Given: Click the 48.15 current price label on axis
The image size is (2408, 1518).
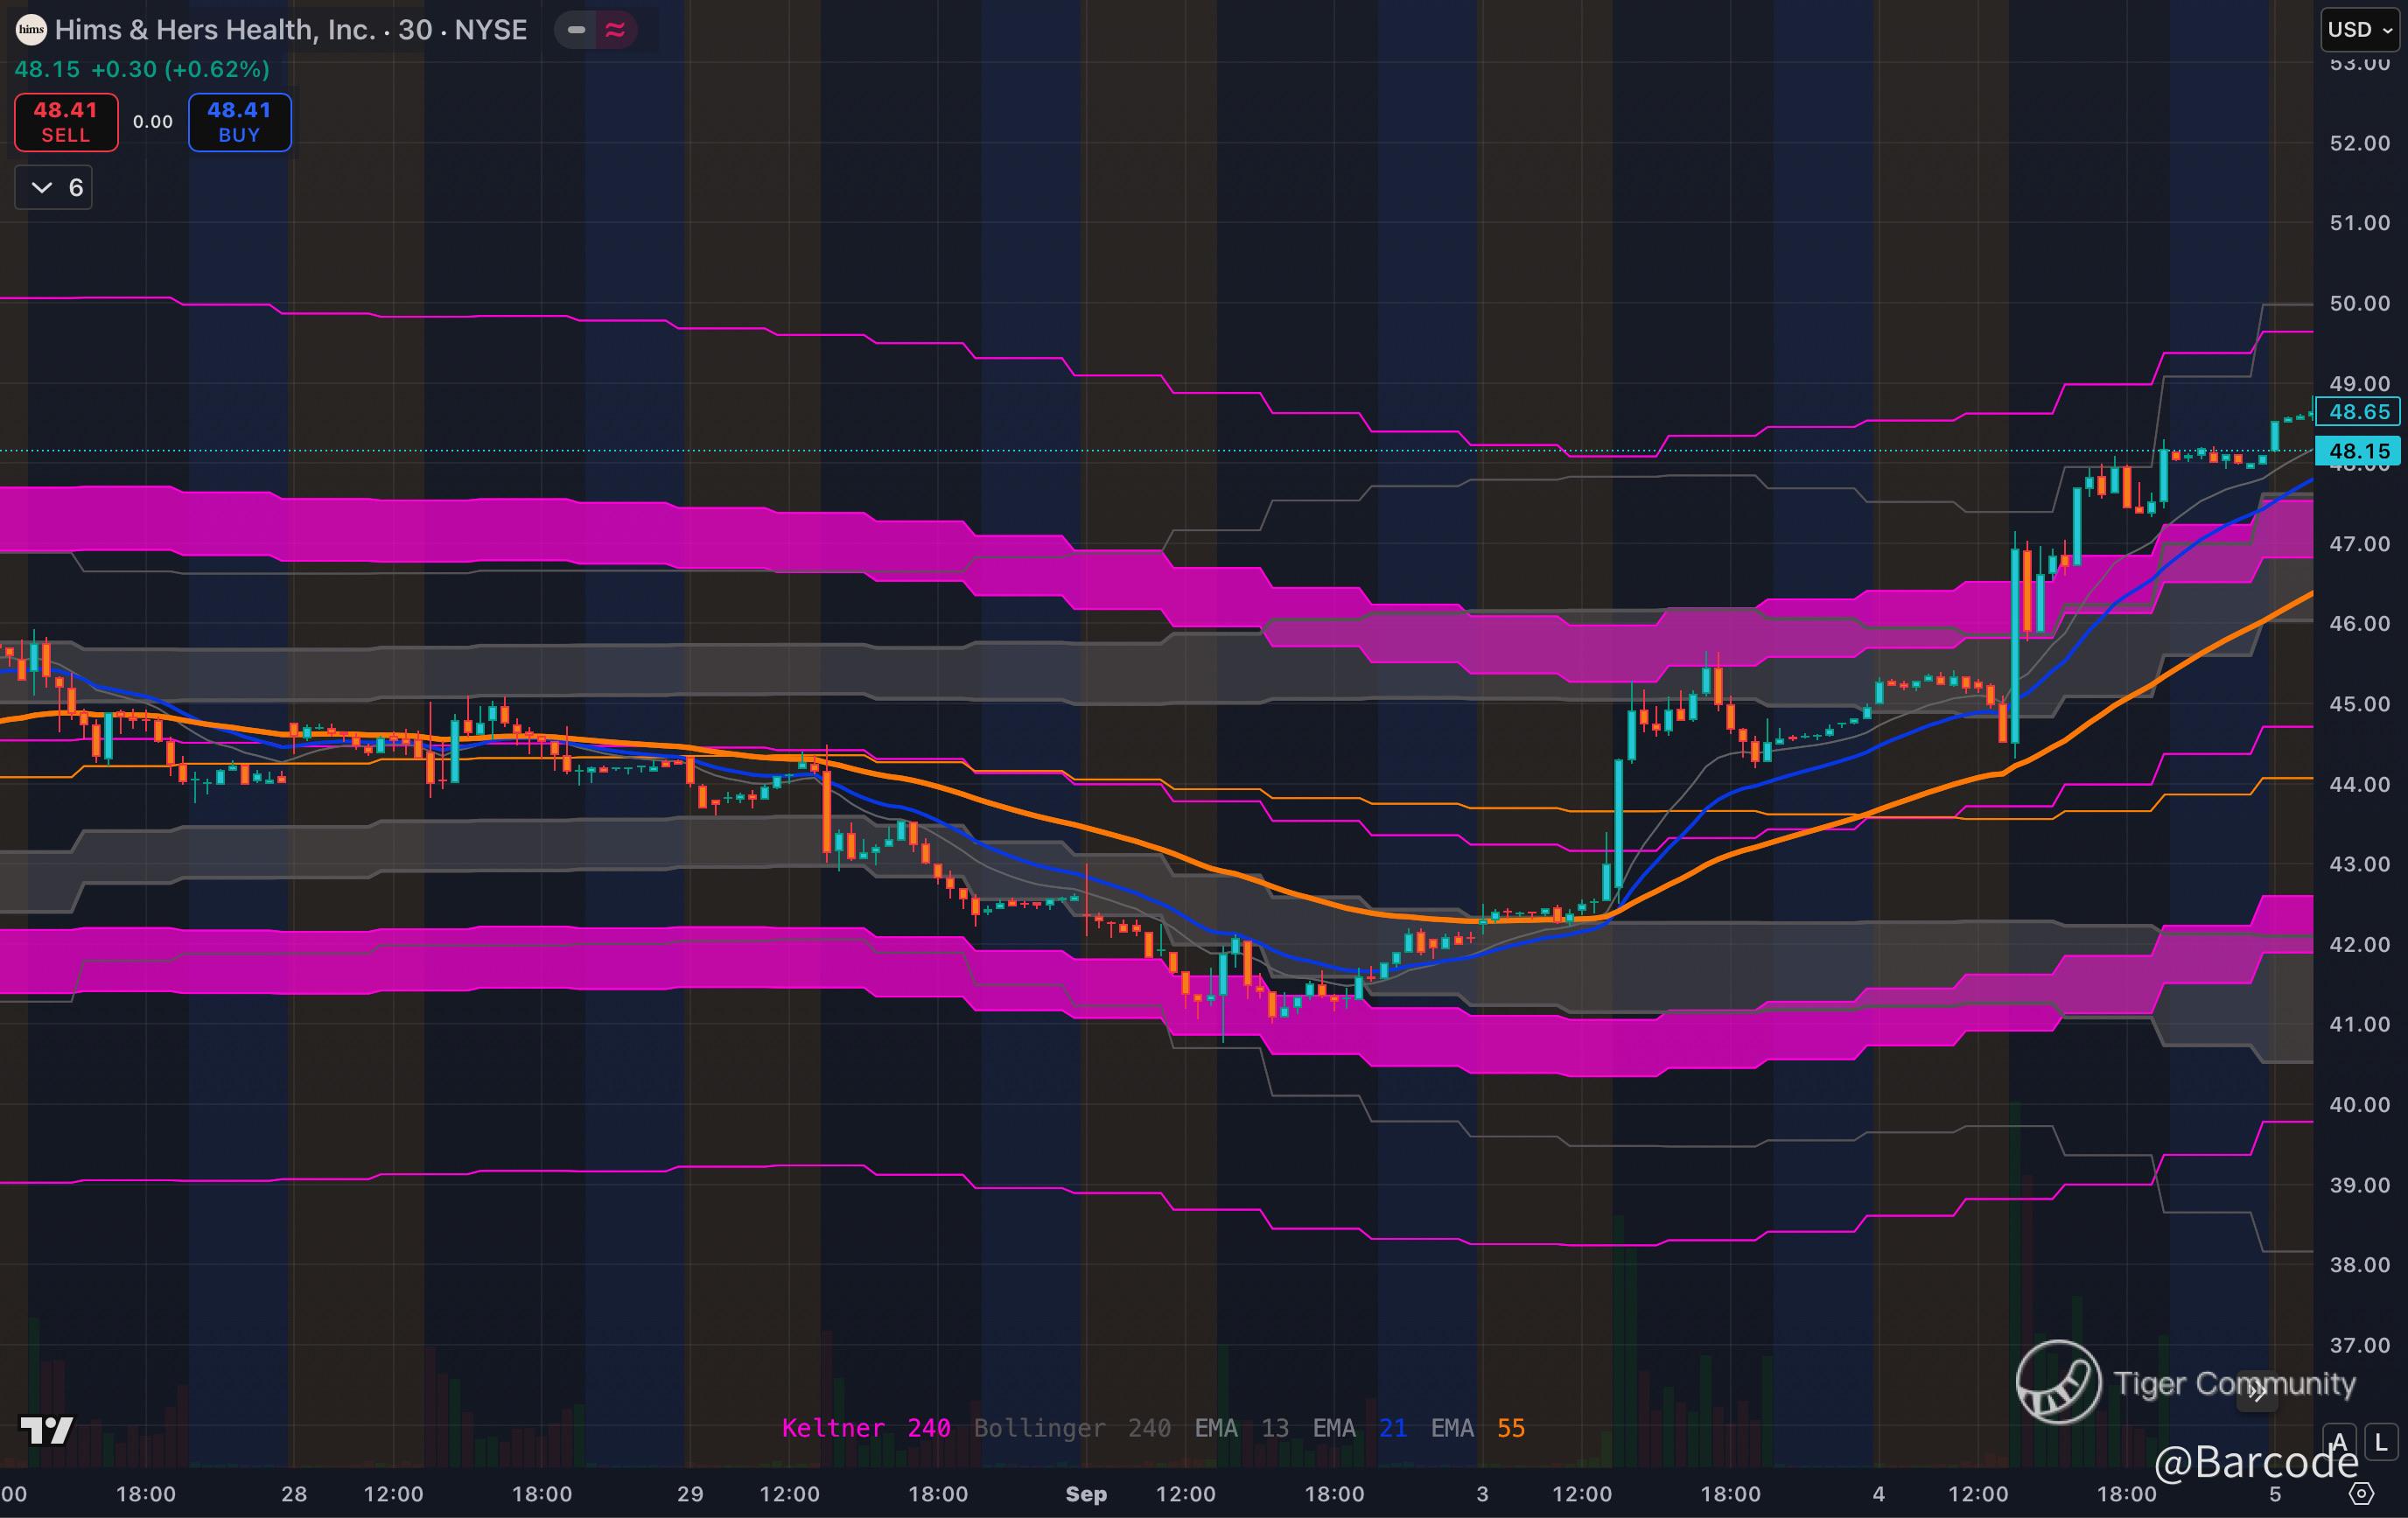Looking at the screenshot, I should tap(2358, 451).
